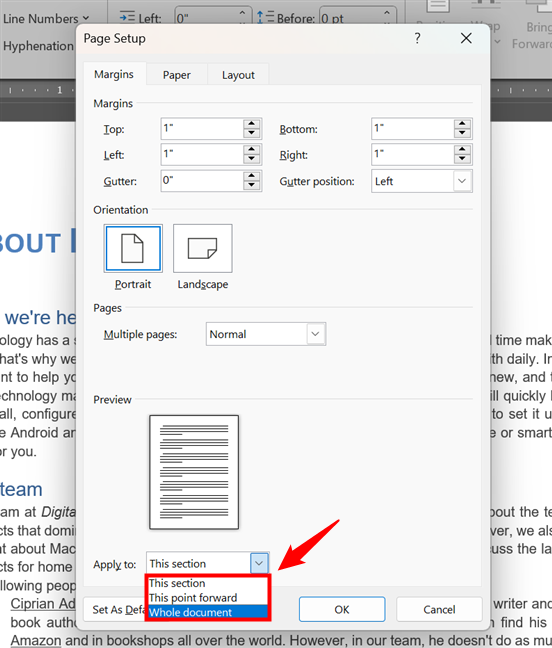Open the Multiple pages dropdown
Image resolution: width=552 pixels, height=648 pixels.
tap(315, 334)
